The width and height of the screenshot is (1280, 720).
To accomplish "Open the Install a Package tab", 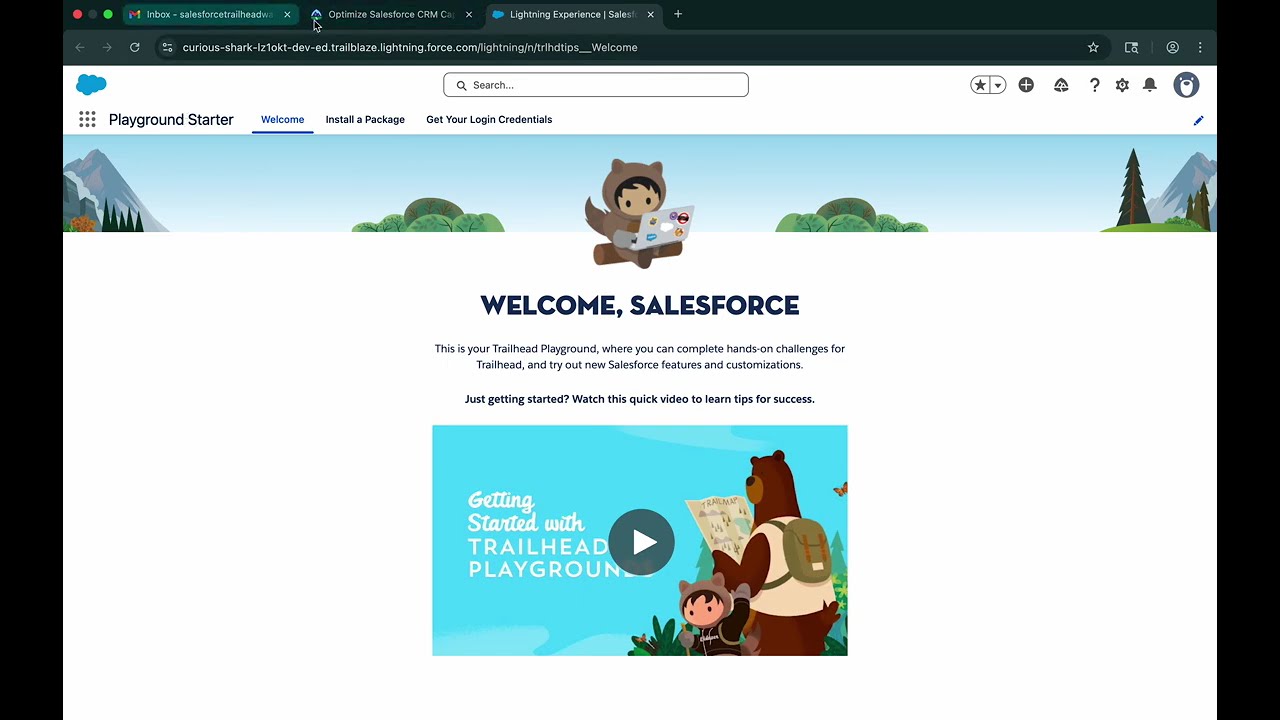I will (365, 119).
